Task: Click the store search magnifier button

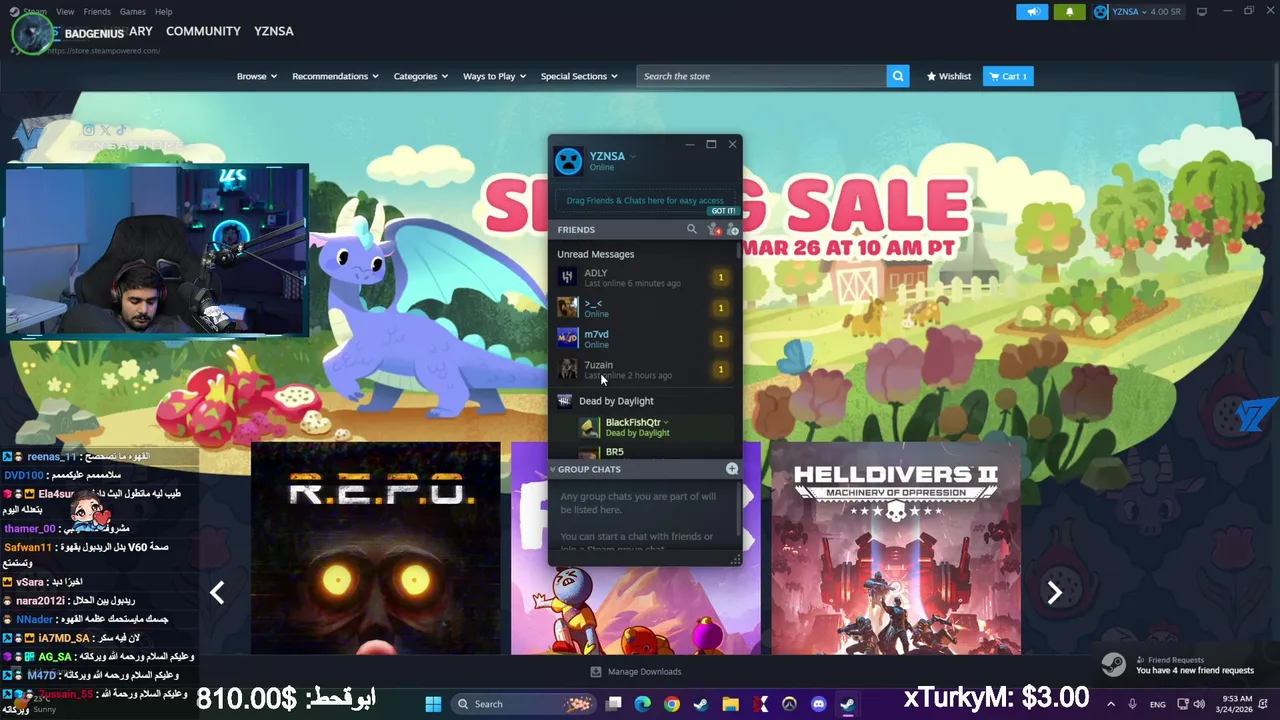Action: (x=898, y=76)
